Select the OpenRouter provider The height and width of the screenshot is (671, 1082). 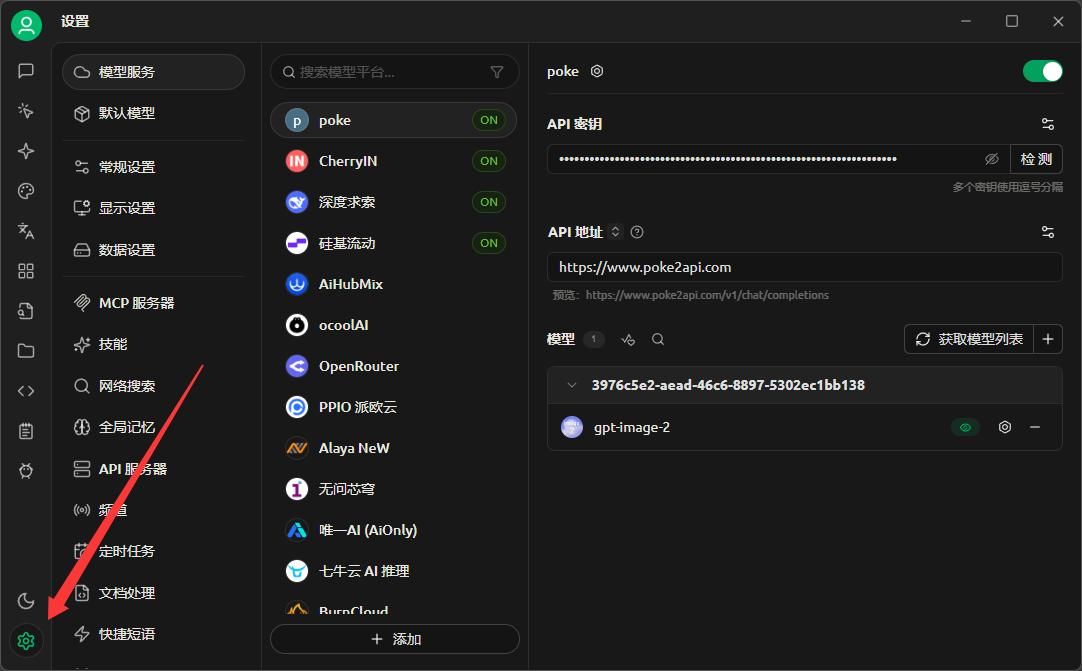[393, 366]
